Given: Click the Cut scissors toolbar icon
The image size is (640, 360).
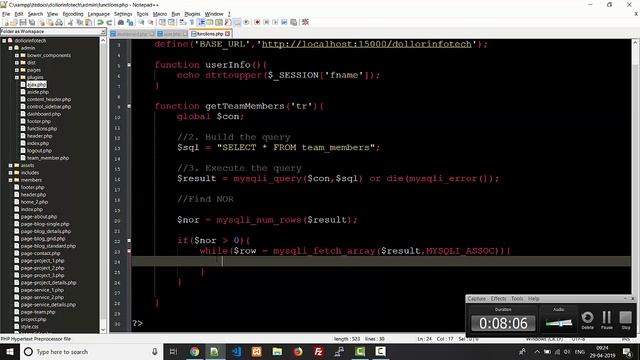Looking at the screenshot, I should [70, 22].
